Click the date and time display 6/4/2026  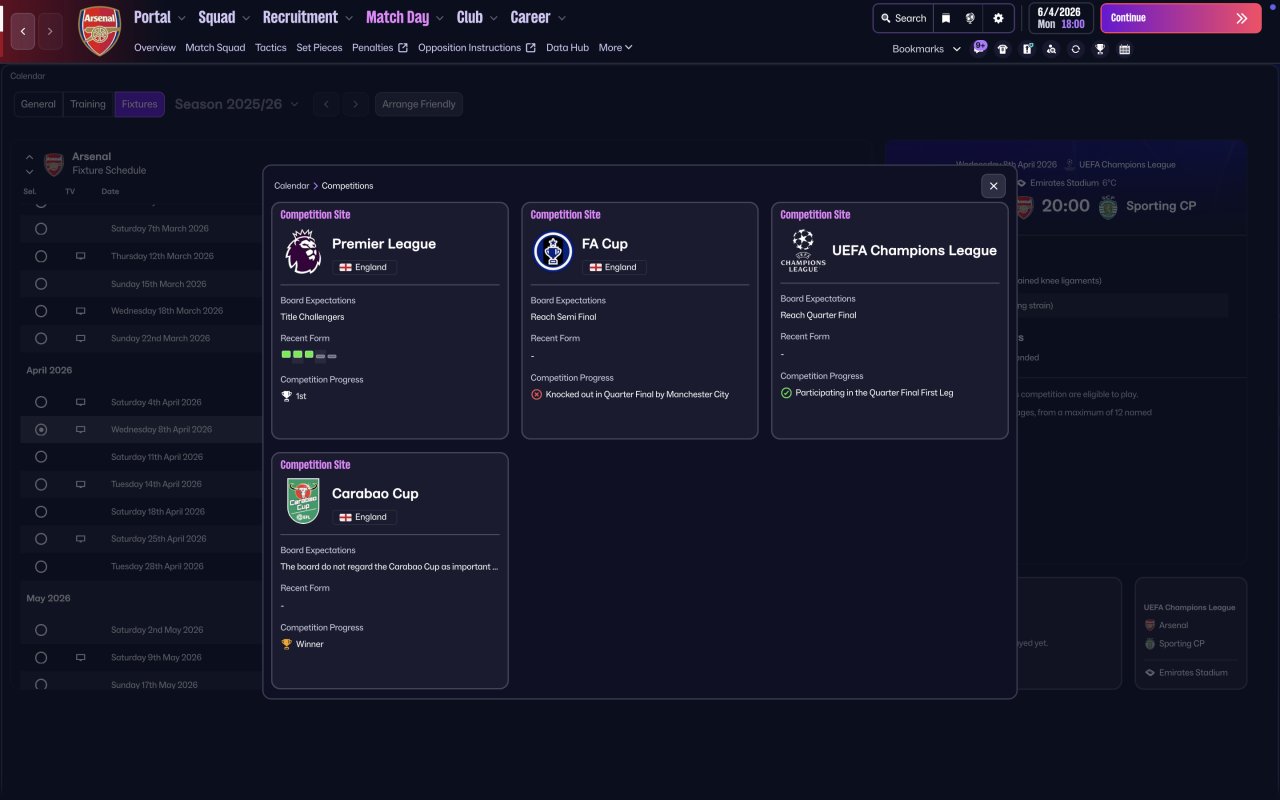pos(1061,18)
